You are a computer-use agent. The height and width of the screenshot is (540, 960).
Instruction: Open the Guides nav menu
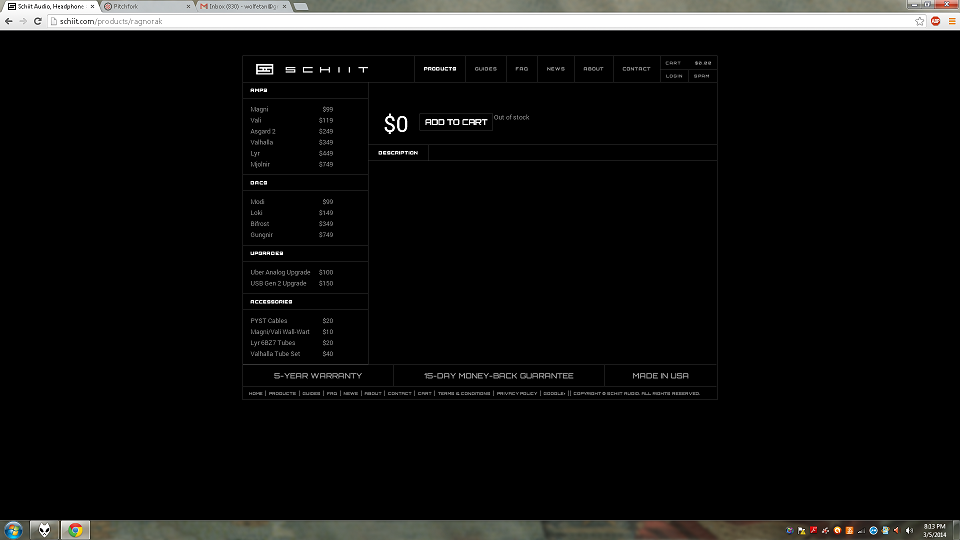tap(486, 69)
